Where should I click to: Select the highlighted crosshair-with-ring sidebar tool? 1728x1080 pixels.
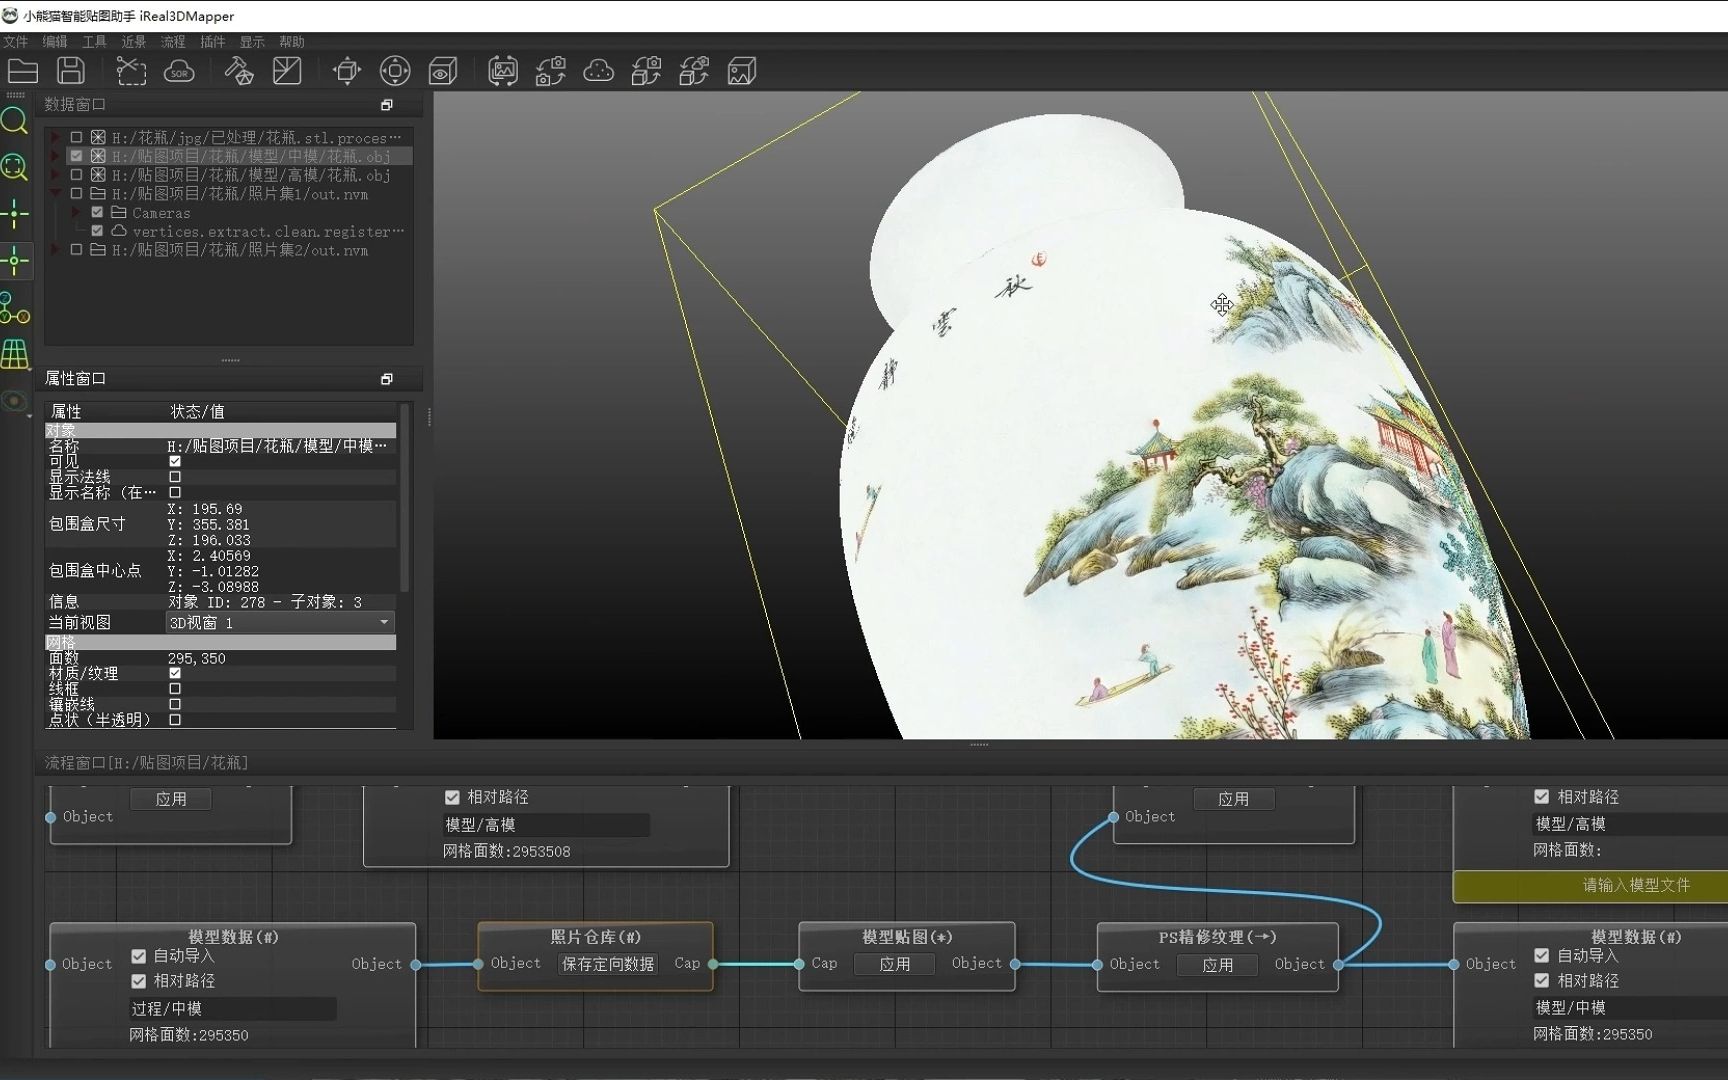(x=15, y=261)
